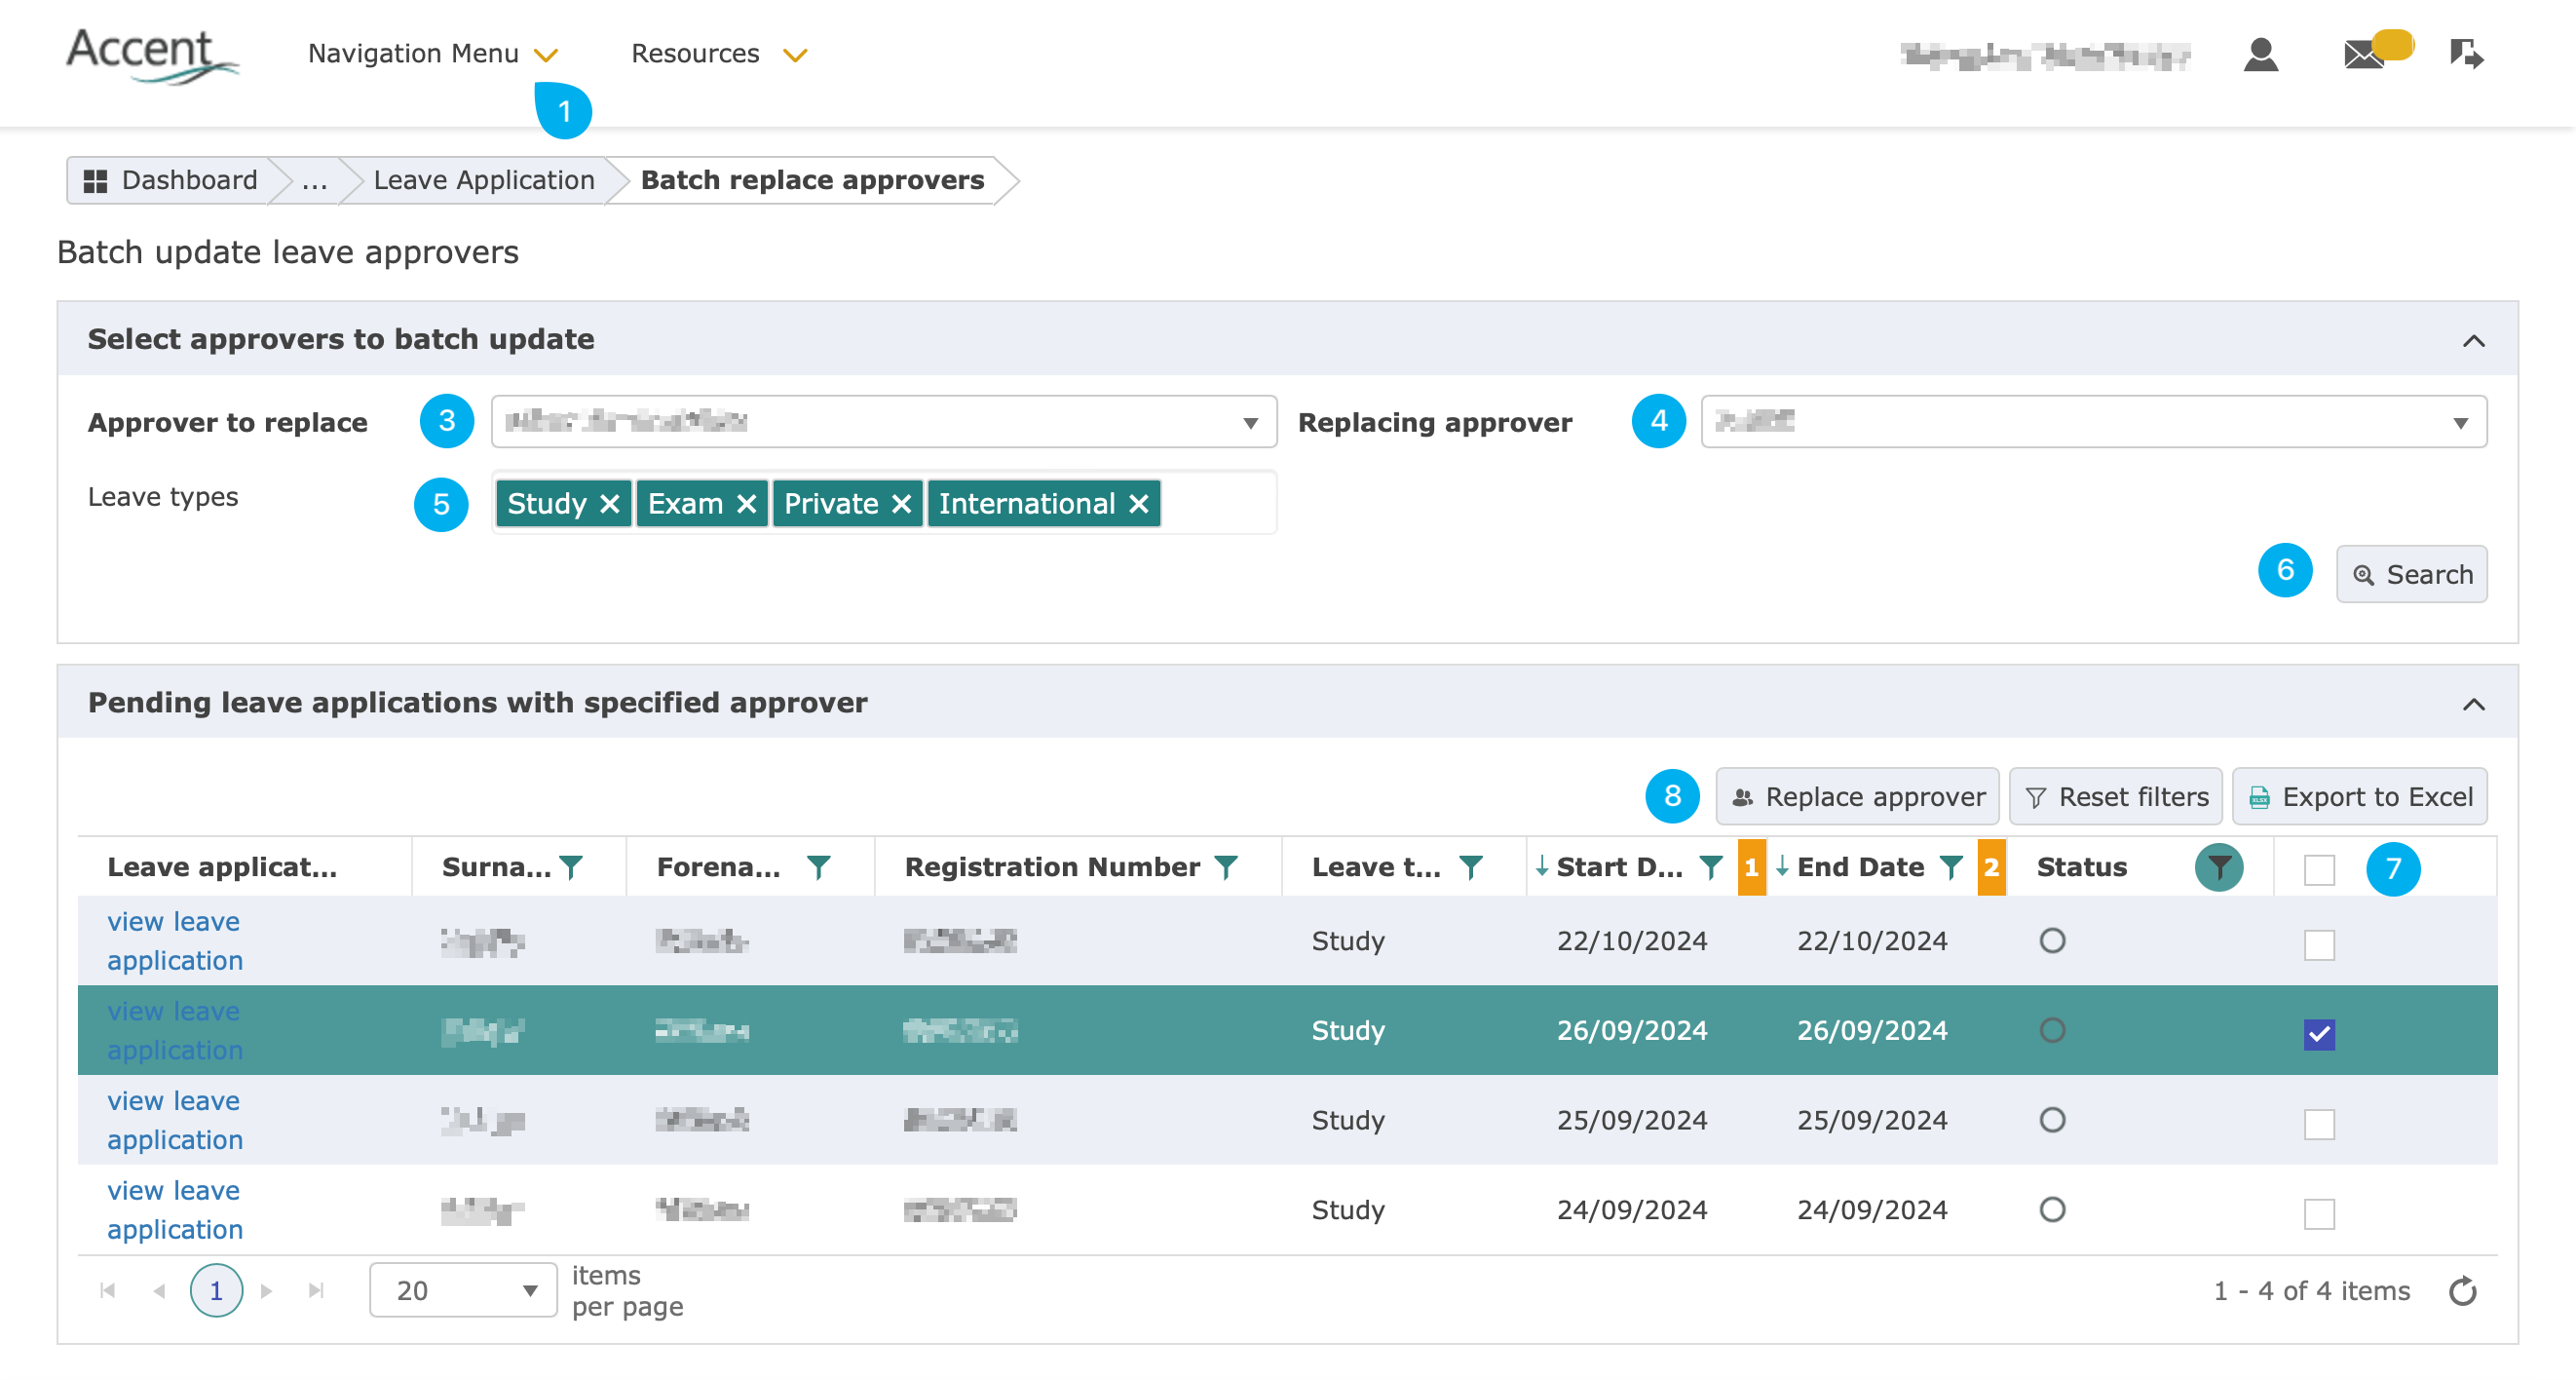Open the active Status column filter

(x=2219, y=867)
